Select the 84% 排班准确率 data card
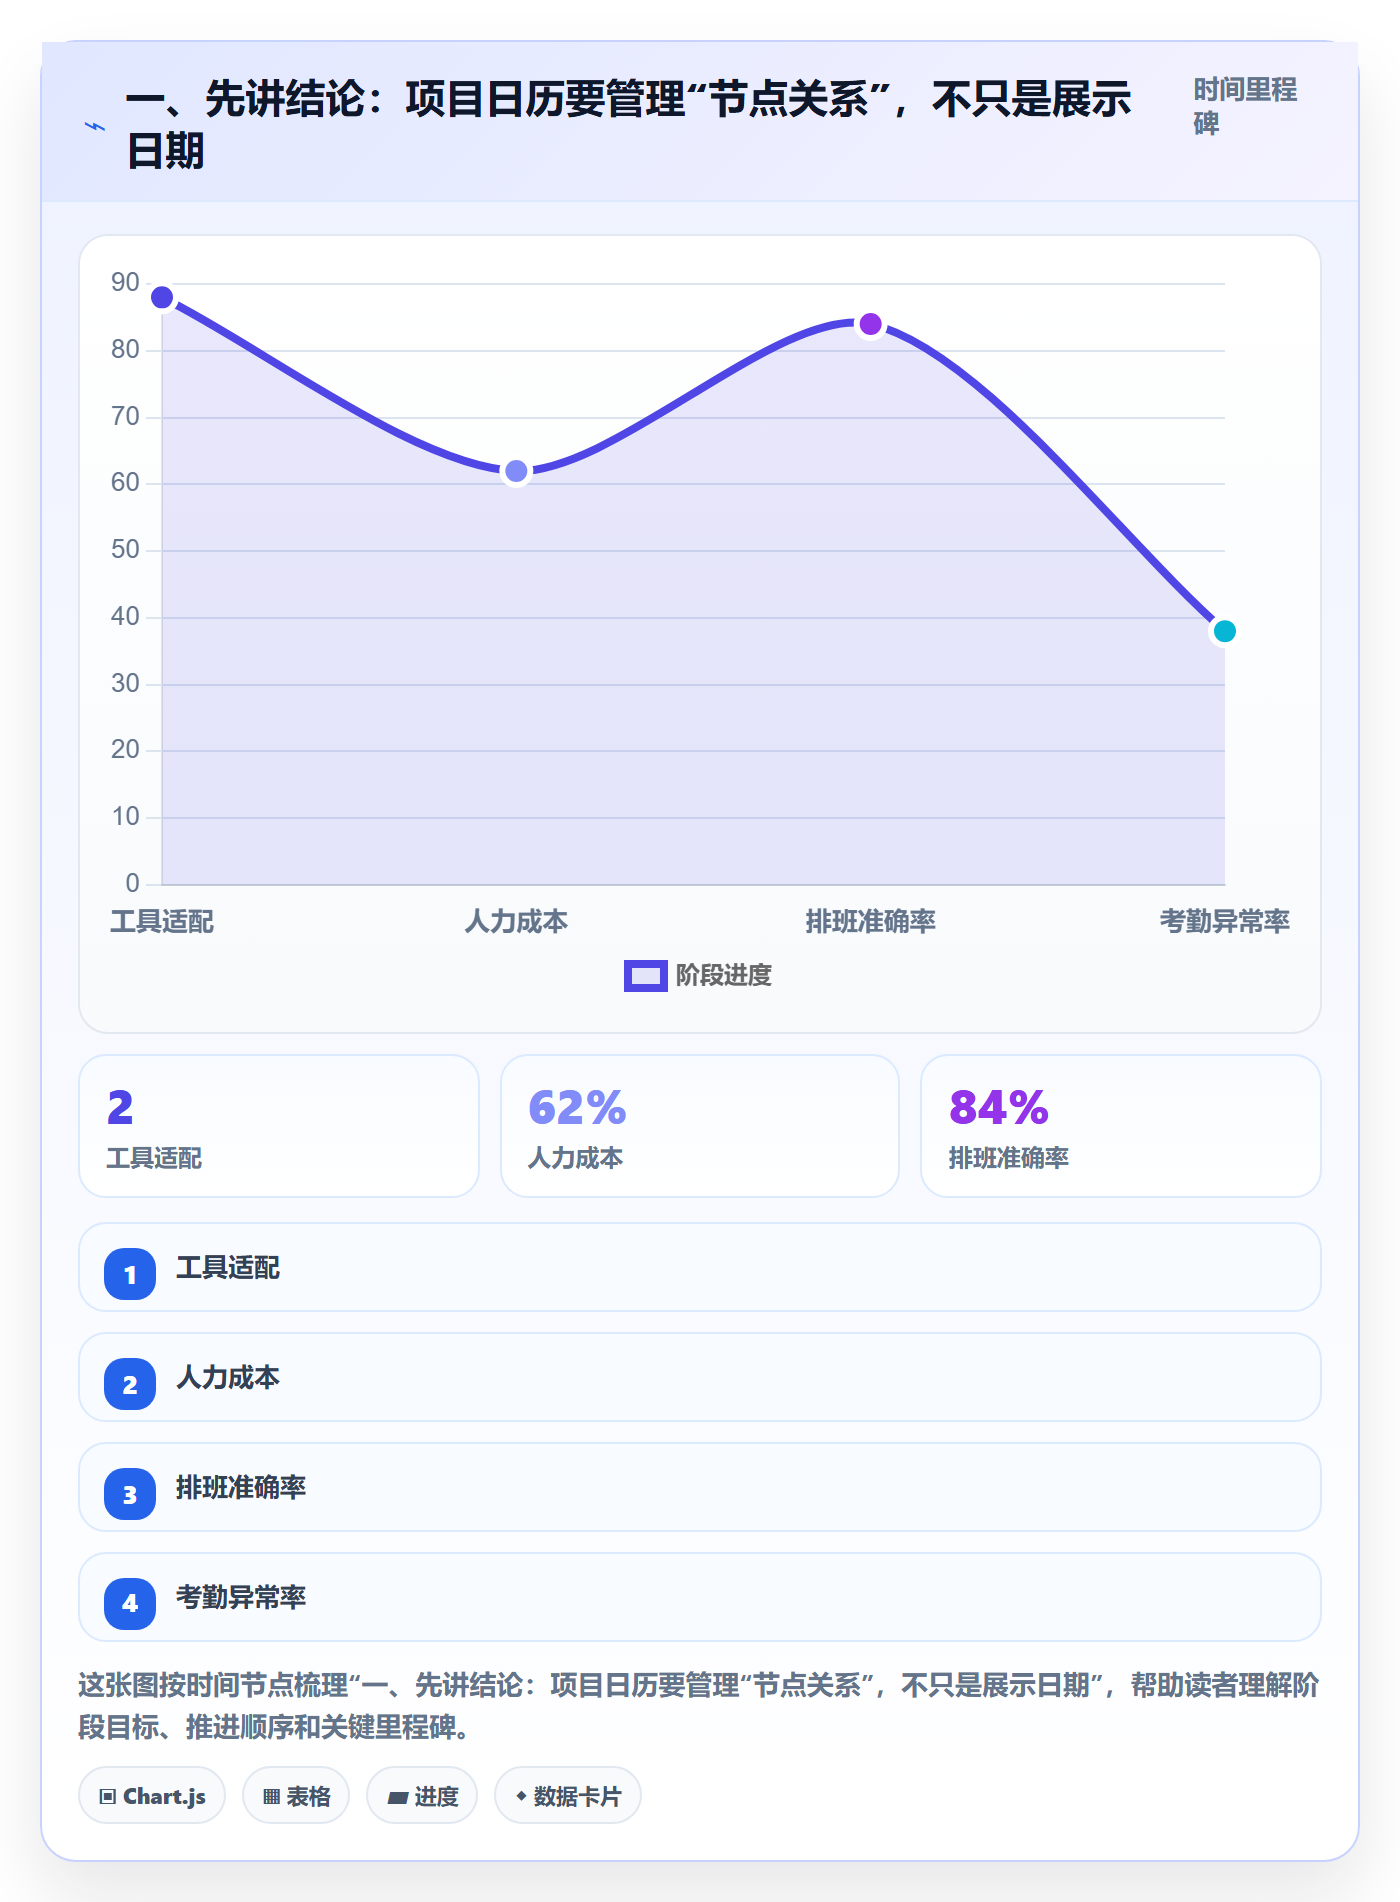 click(x=1121, y=1126)
